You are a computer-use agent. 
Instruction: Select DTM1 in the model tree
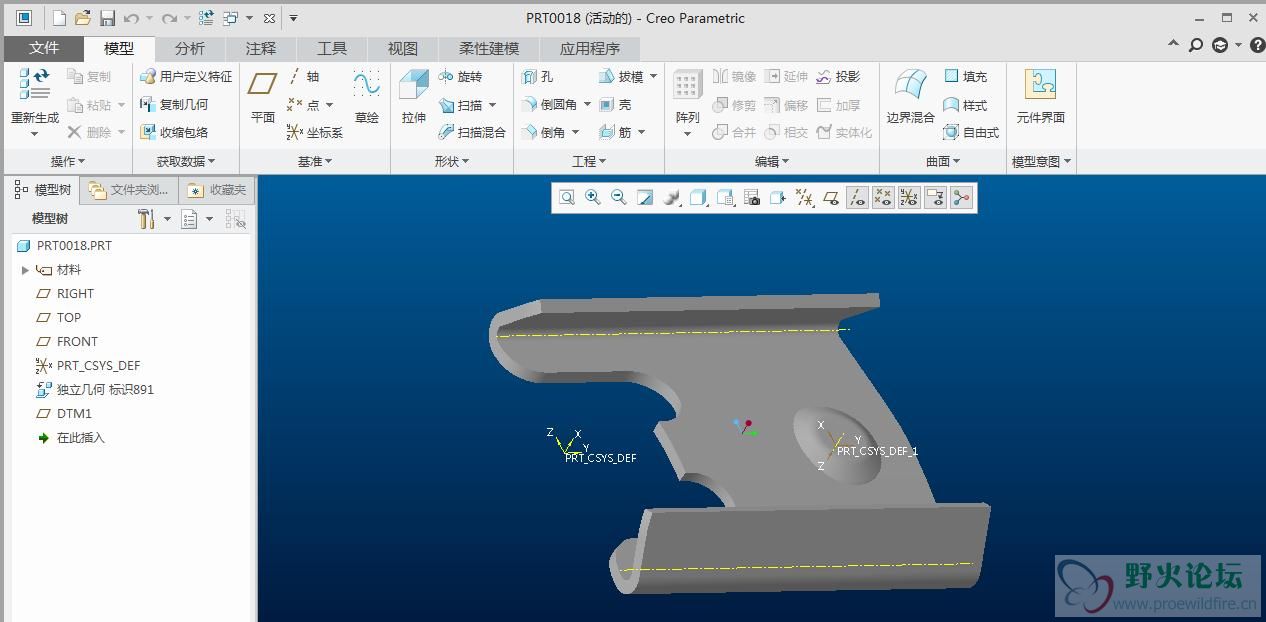tap(64, 414)
